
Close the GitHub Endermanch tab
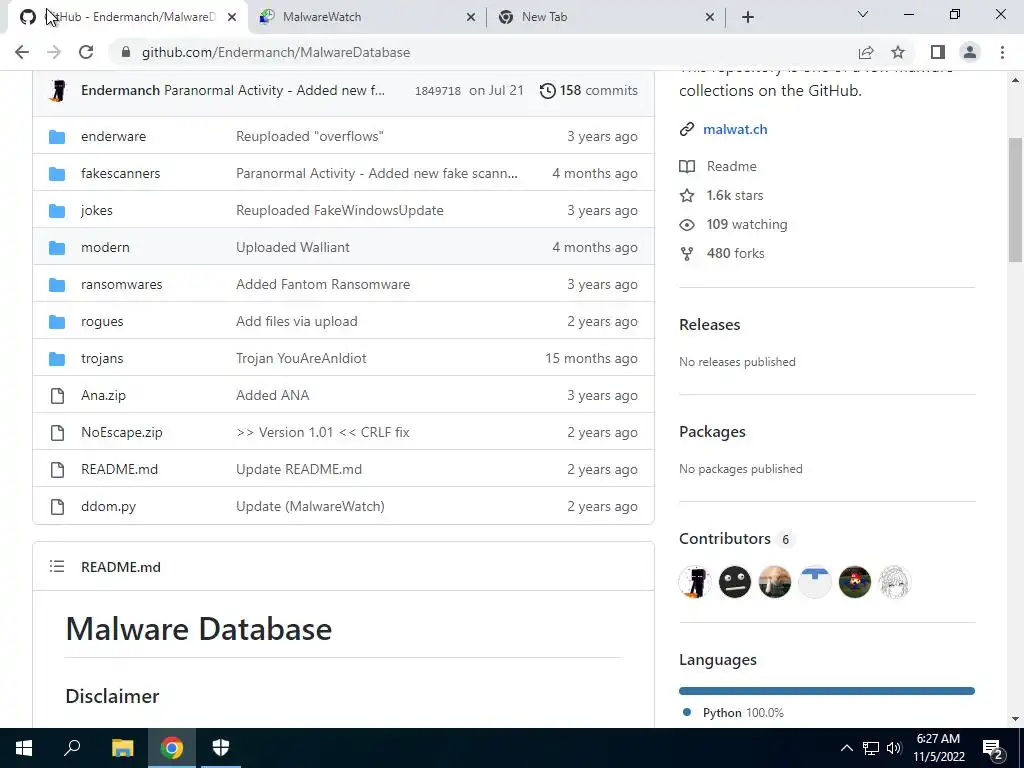(x=232, y=17)
